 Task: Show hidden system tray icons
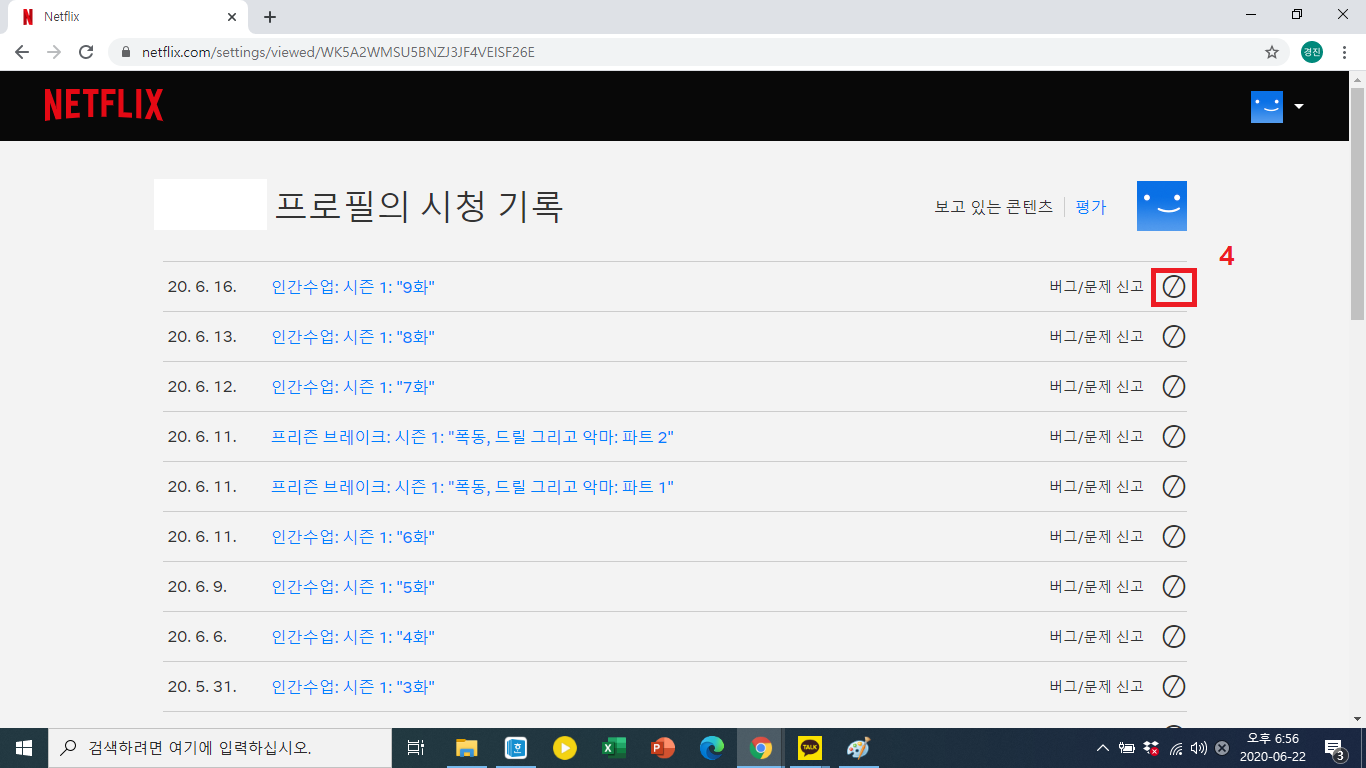tap(1102, 747)
